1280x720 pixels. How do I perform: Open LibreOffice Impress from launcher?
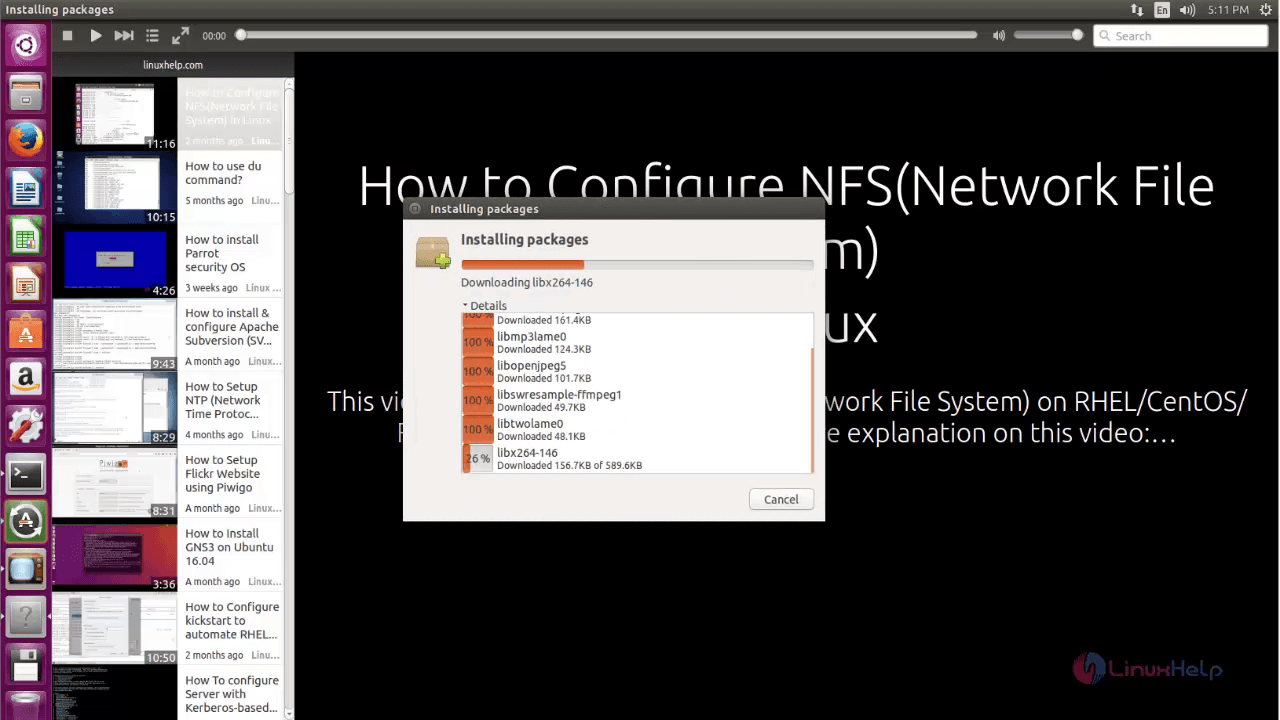coord(26,285)
